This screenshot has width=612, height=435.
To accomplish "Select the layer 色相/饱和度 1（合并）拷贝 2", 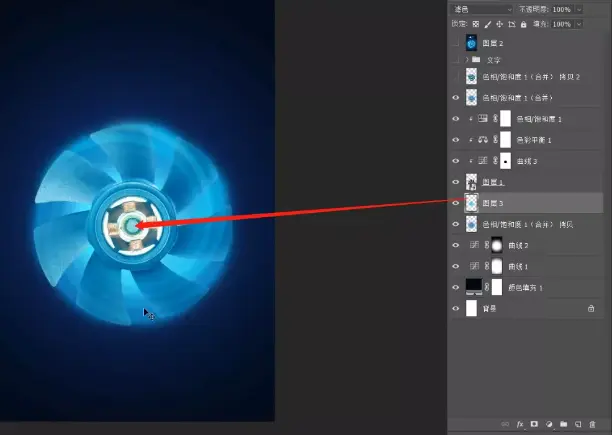I will [531, 77].
